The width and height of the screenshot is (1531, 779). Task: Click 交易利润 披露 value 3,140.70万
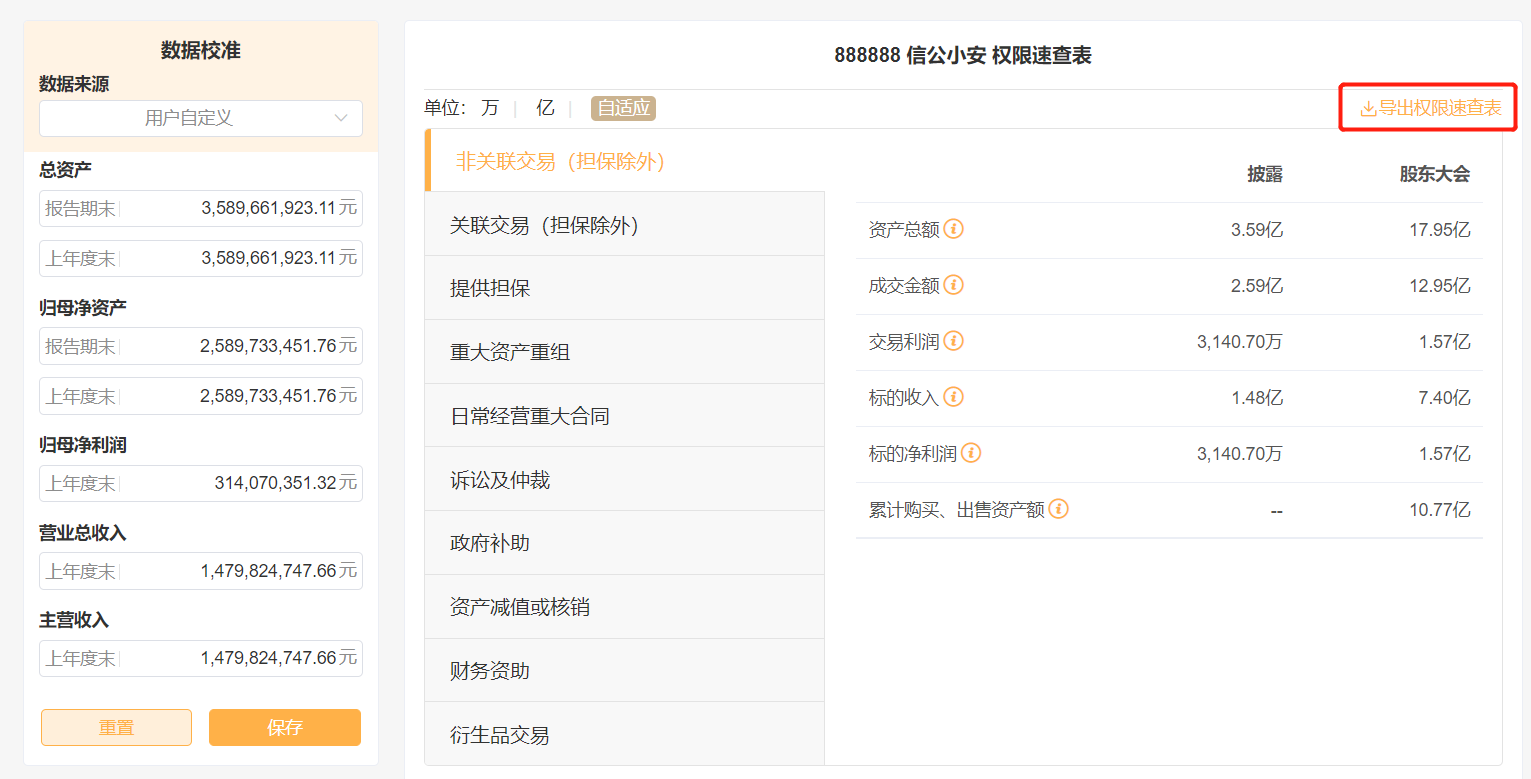(x=1240, y=342)
